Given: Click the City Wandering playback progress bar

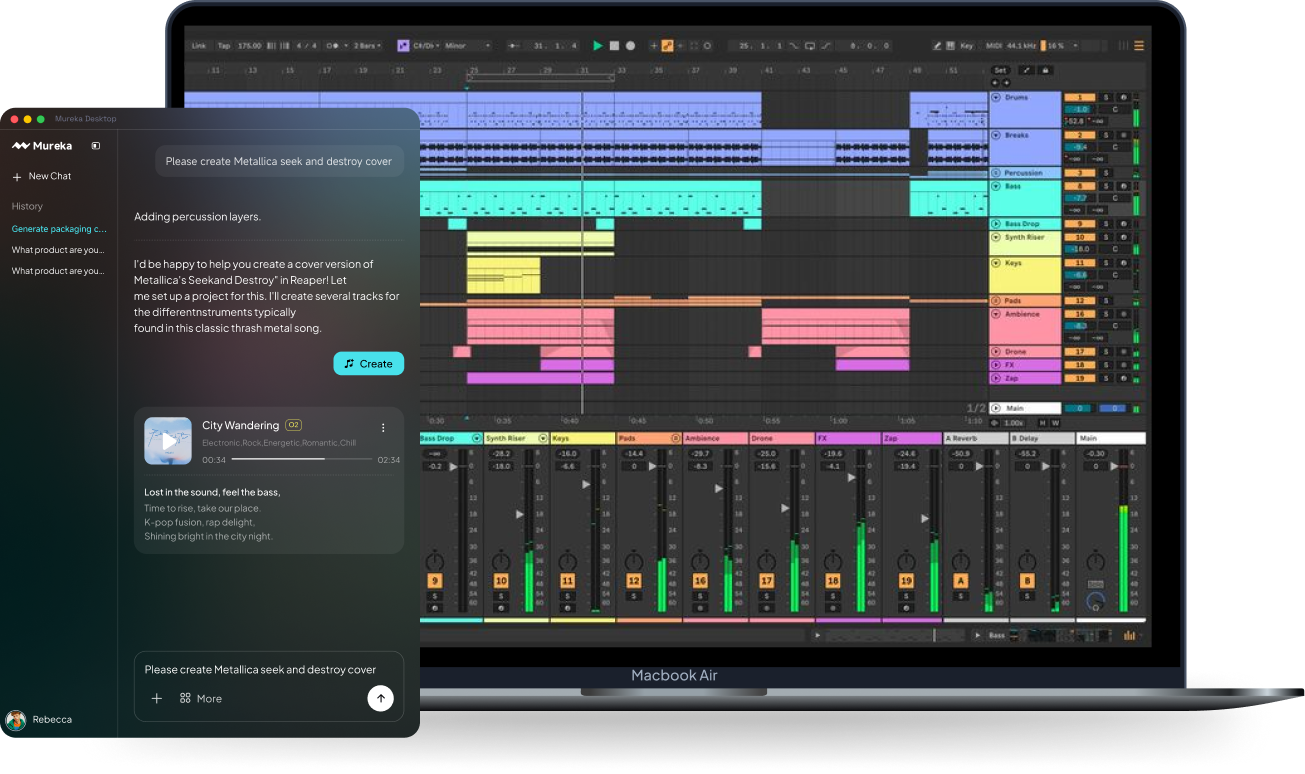Looking at the screenshot, I should point(302,459).
